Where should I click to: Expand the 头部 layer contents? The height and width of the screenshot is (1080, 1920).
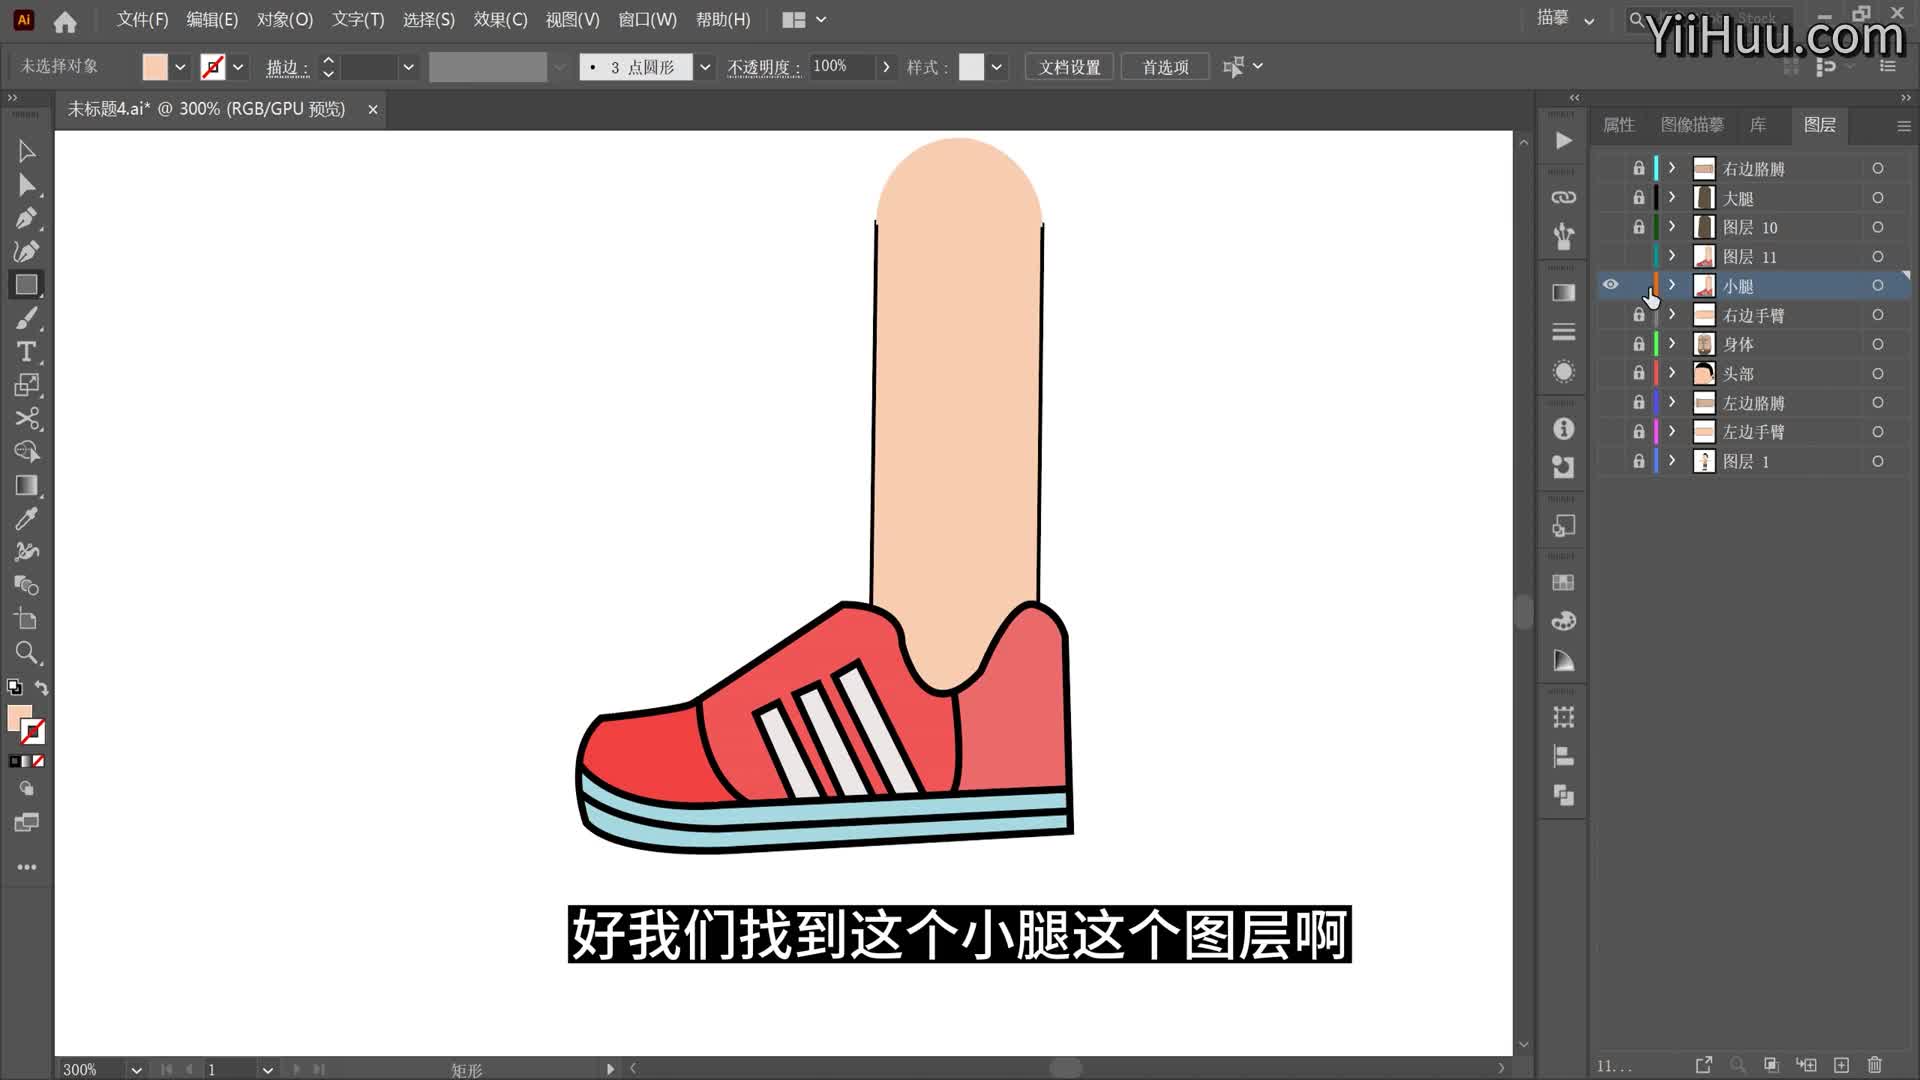(x=1671, y=373)
